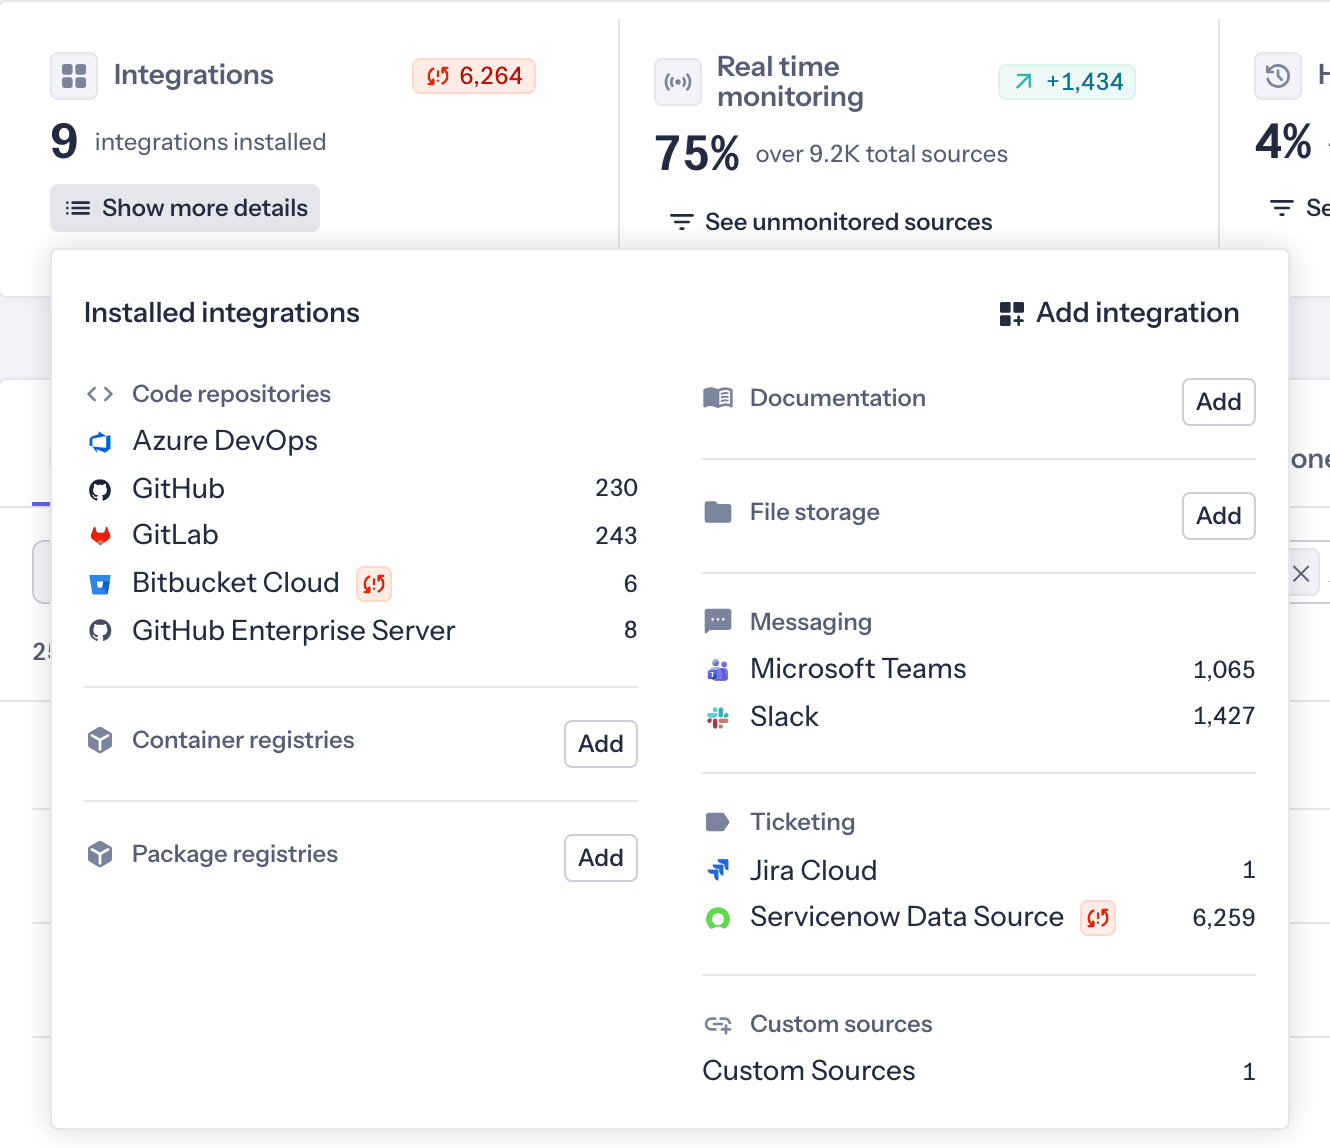The width and height of the screenshot is (1330, 1148).
Task: Click the sync error badge beside Servicenow
Action: pyautogui.click(x=1098, y=917)
